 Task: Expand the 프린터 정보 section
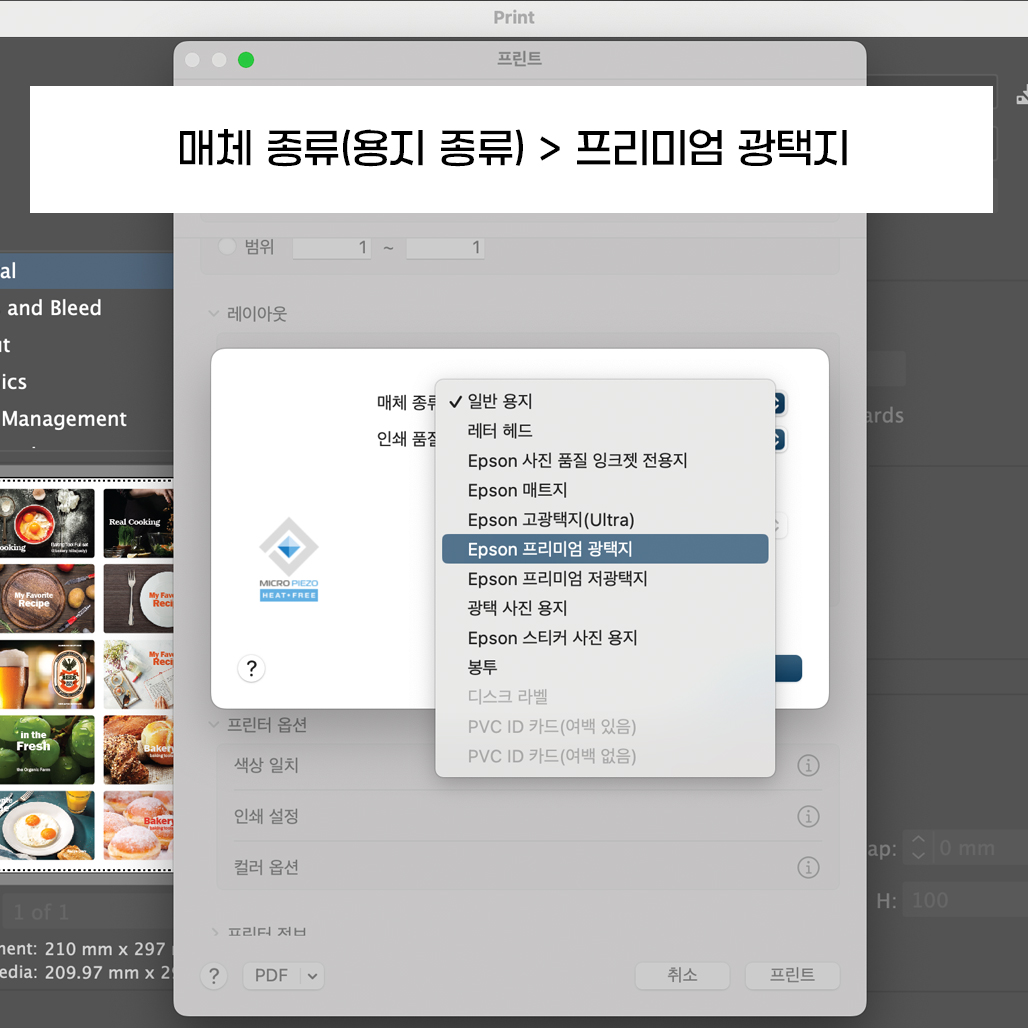pos(214,932)
